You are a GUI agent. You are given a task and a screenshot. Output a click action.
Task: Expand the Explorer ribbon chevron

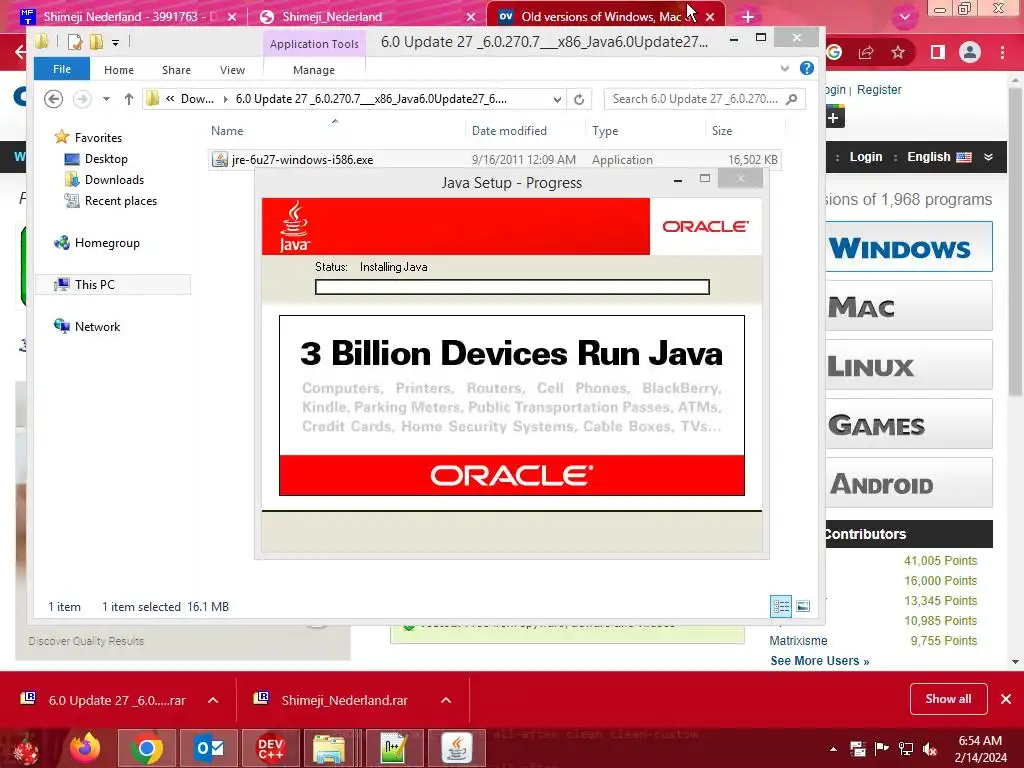(785, 68)
